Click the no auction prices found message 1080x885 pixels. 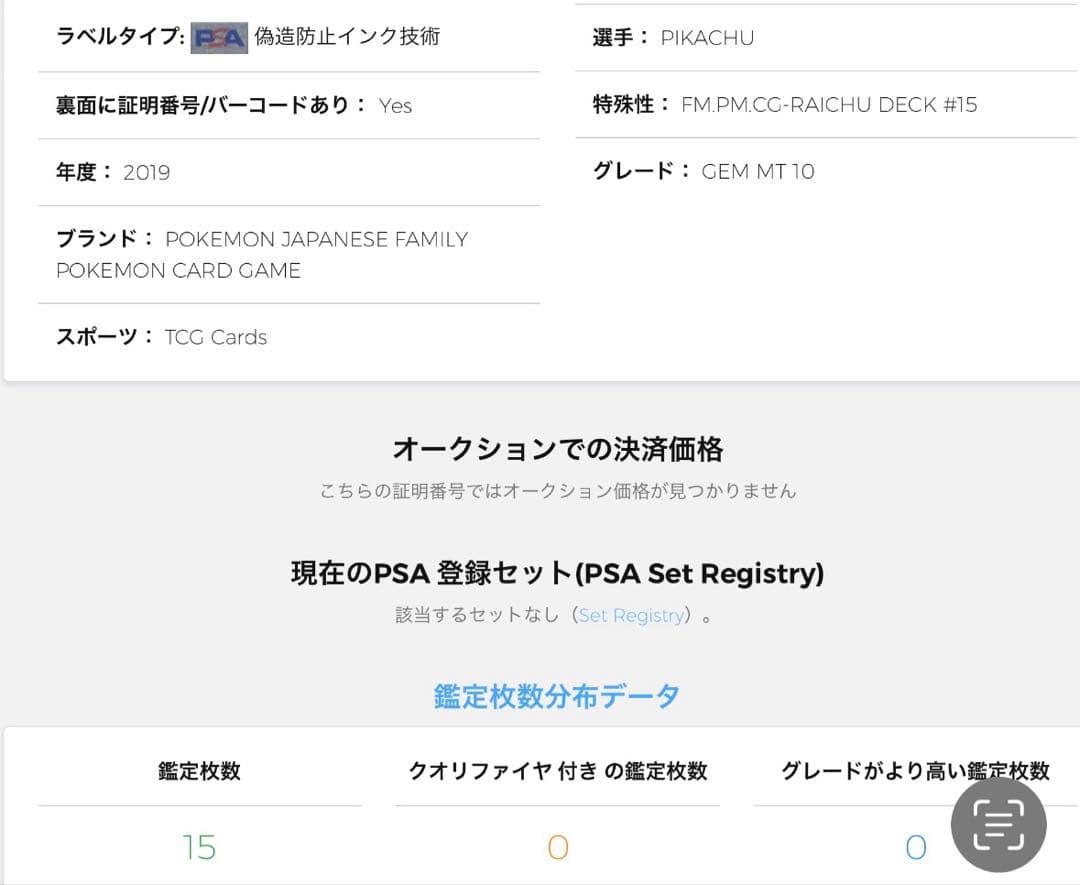(557, 491)
